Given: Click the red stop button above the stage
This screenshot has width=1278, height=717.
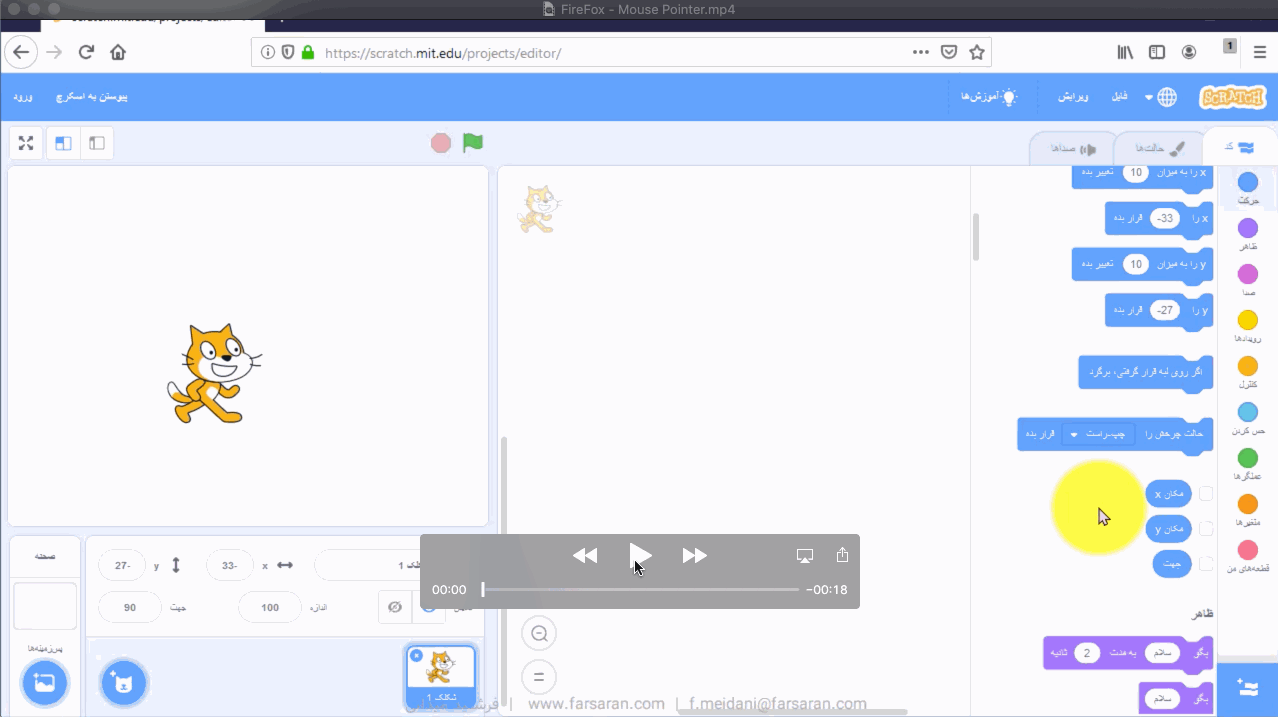Looking at the screenshot, I should tap(441, 143).
